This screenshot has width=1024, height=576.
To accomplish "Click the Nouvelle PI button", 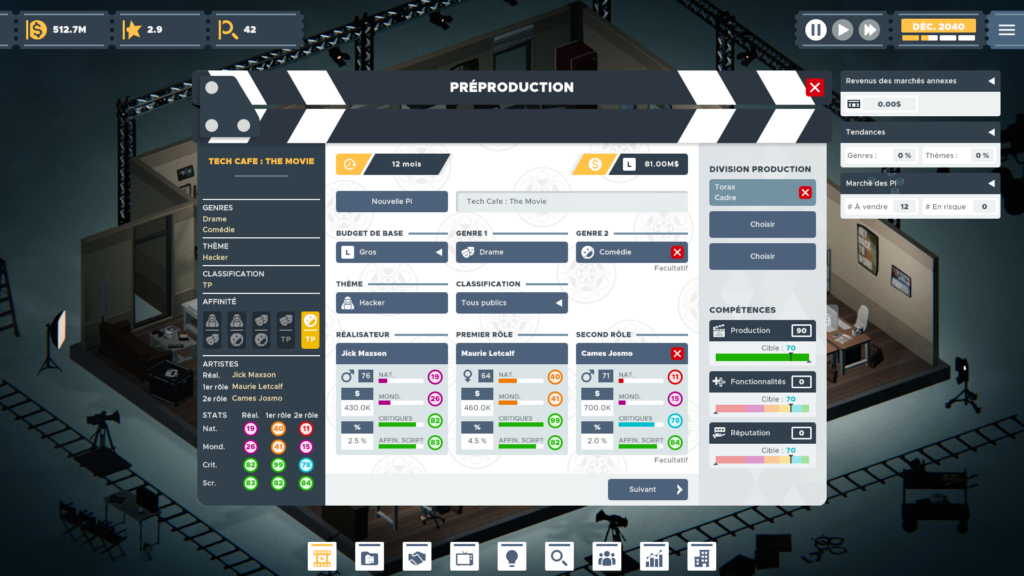I will (x=391, y=201).
